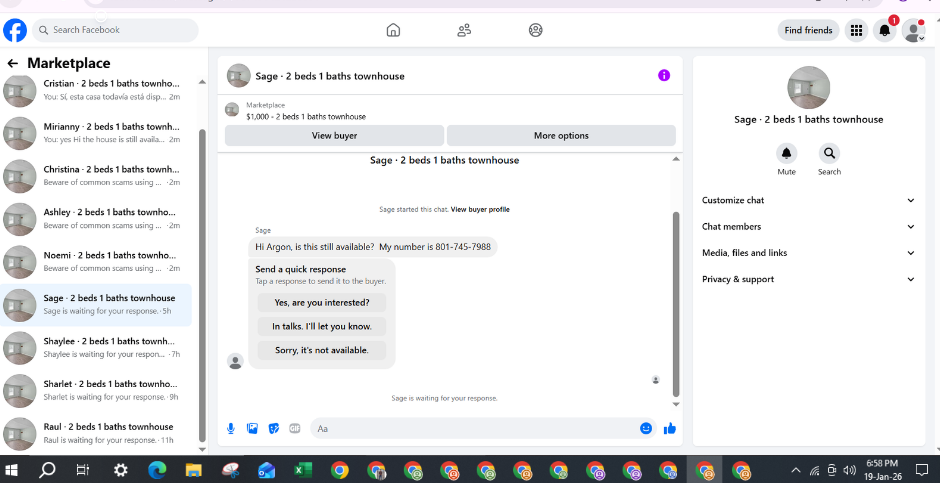Send quick reply "Yes, are you interested?"
This screenshot has height=483, width=940.
322,303
